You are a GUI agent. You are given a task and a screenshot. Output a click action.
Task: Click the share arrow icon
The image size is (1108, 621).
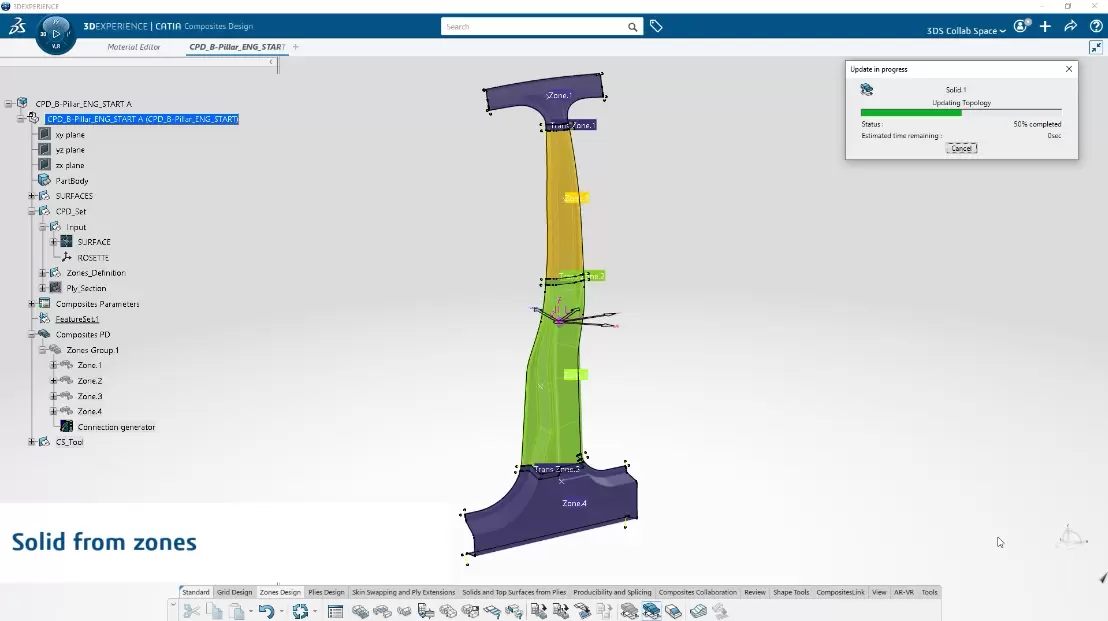tap(1070, 27)
